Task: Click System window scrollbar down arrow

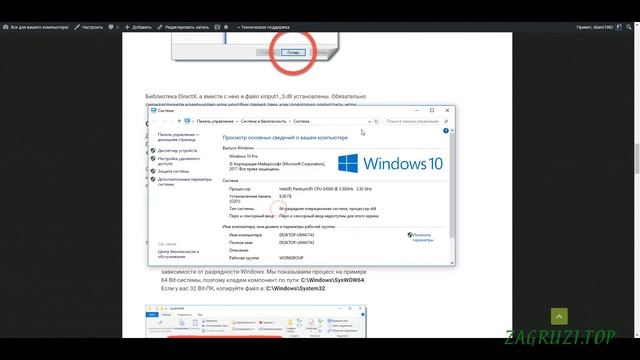Action: pyautogui.click(x=452, y=263)
